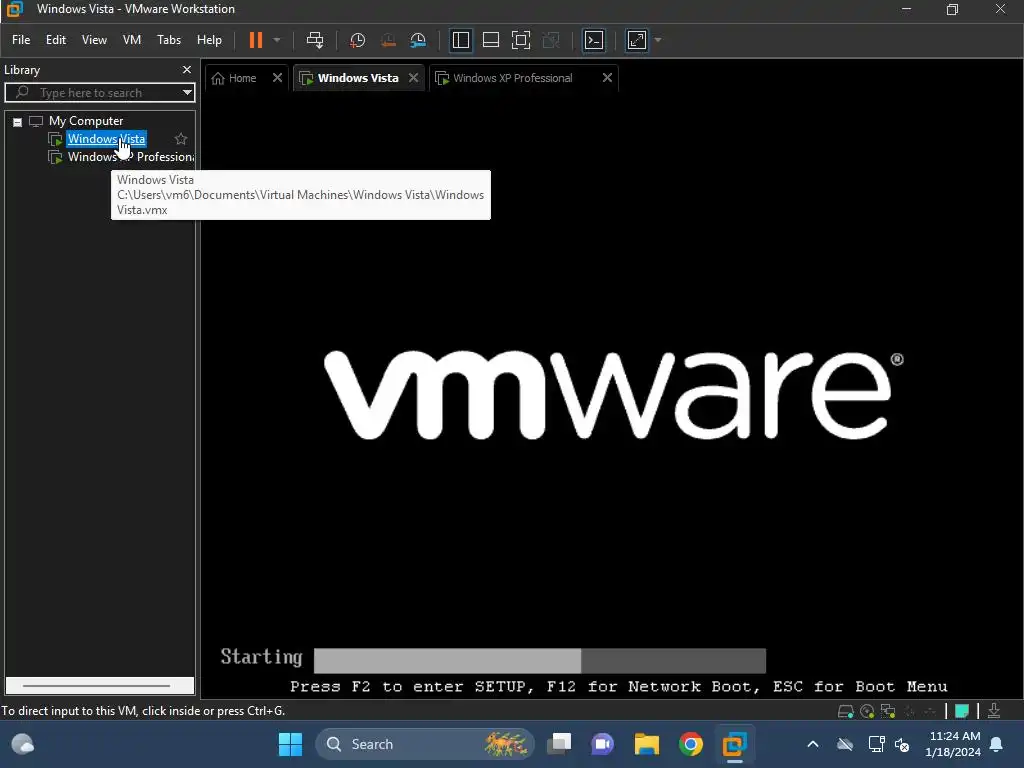Suspend the VM with the orange pause button
Image resolution: width=1024 pixels, height=768 pixels.
coord(255,40)
